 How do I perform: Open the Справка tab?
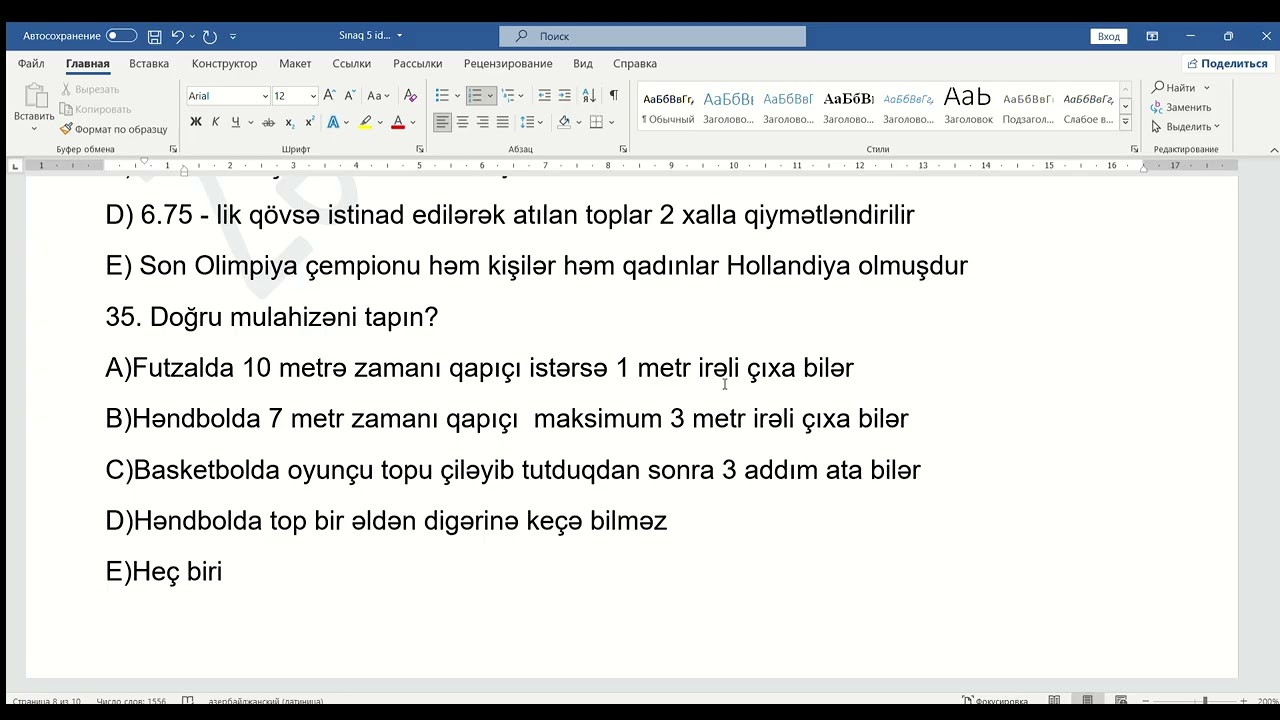pos(635,63)
